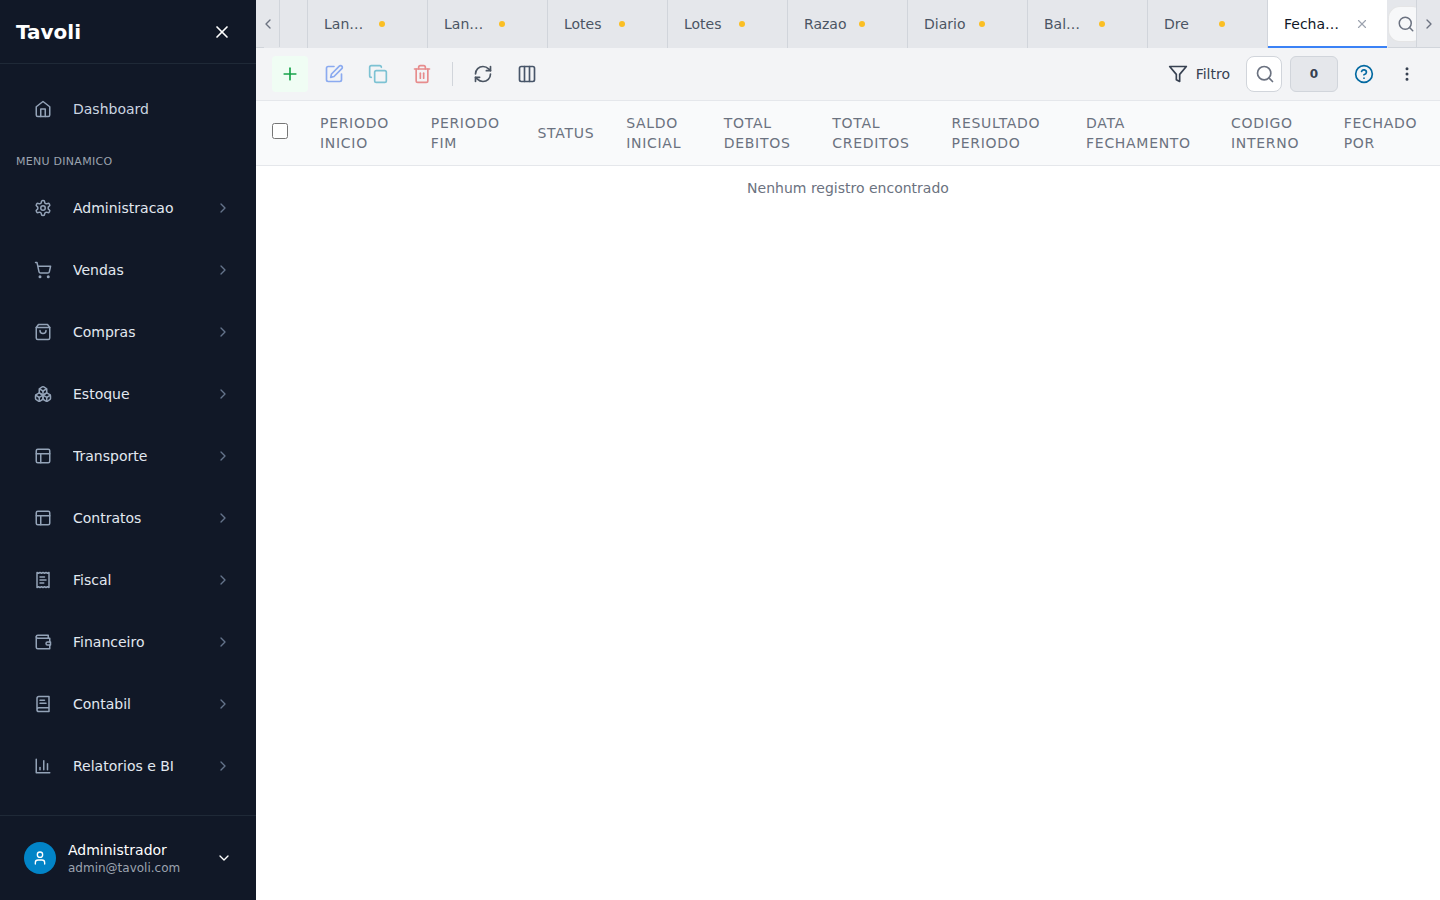Viewport: 1440px width, 900px height.
Task: Delete record with red trash icon
Action: point(422,74)
